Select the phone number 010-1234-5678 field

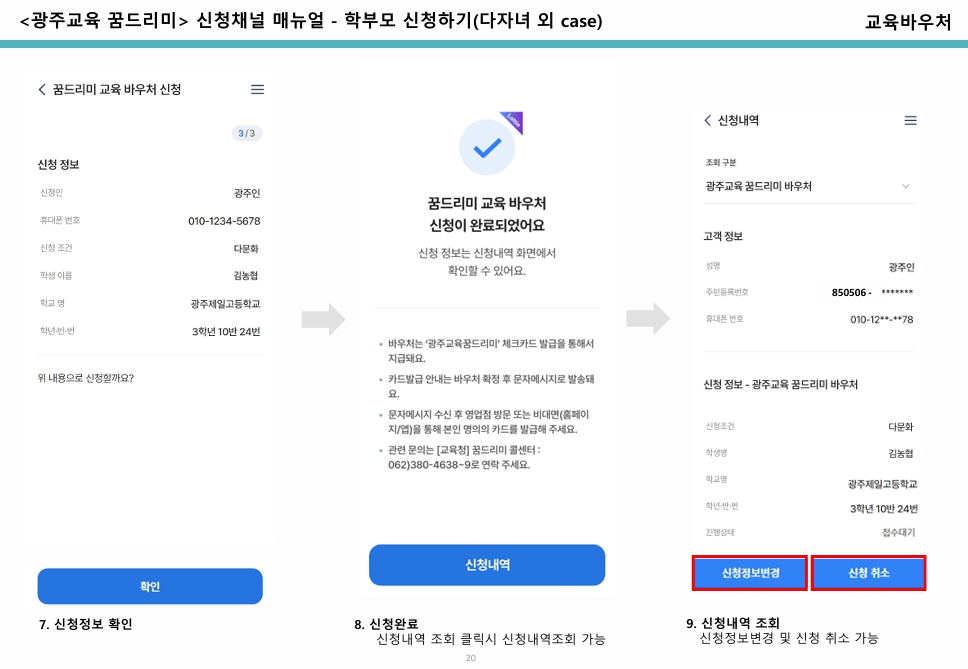point(224,221)
